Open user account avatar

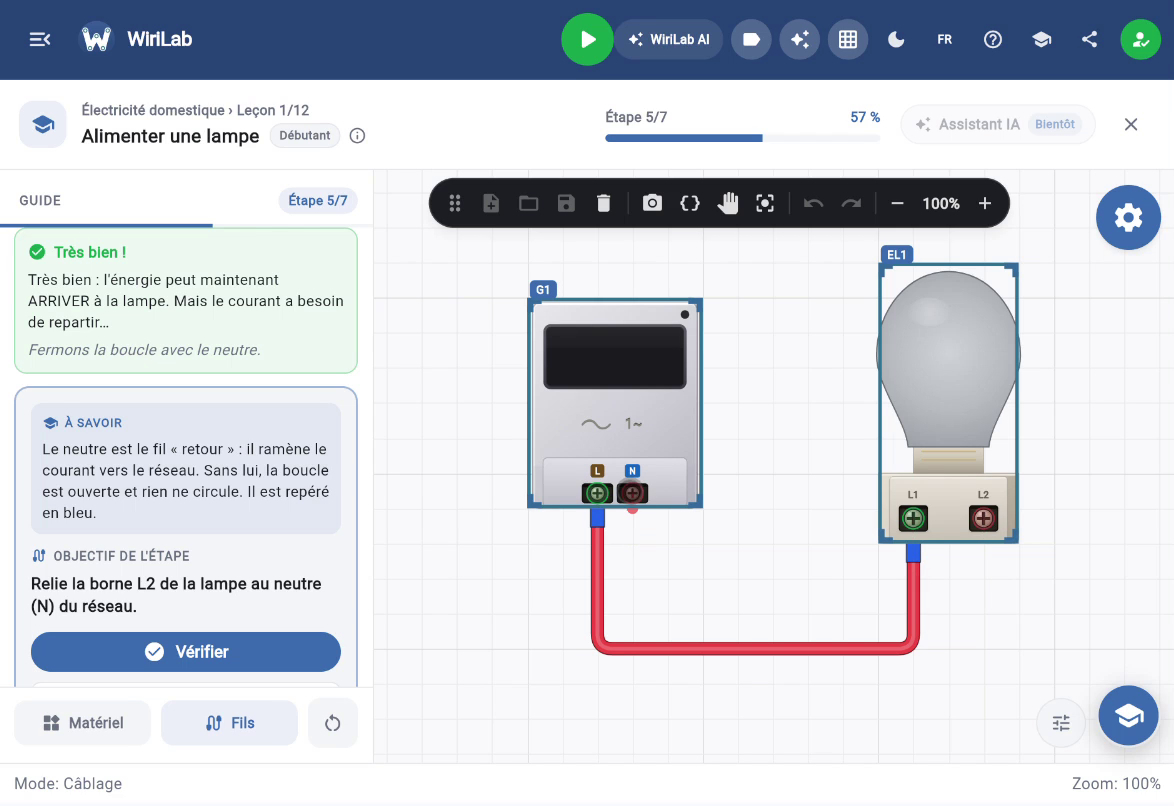pyautogui.click(x=1140, y=39)
